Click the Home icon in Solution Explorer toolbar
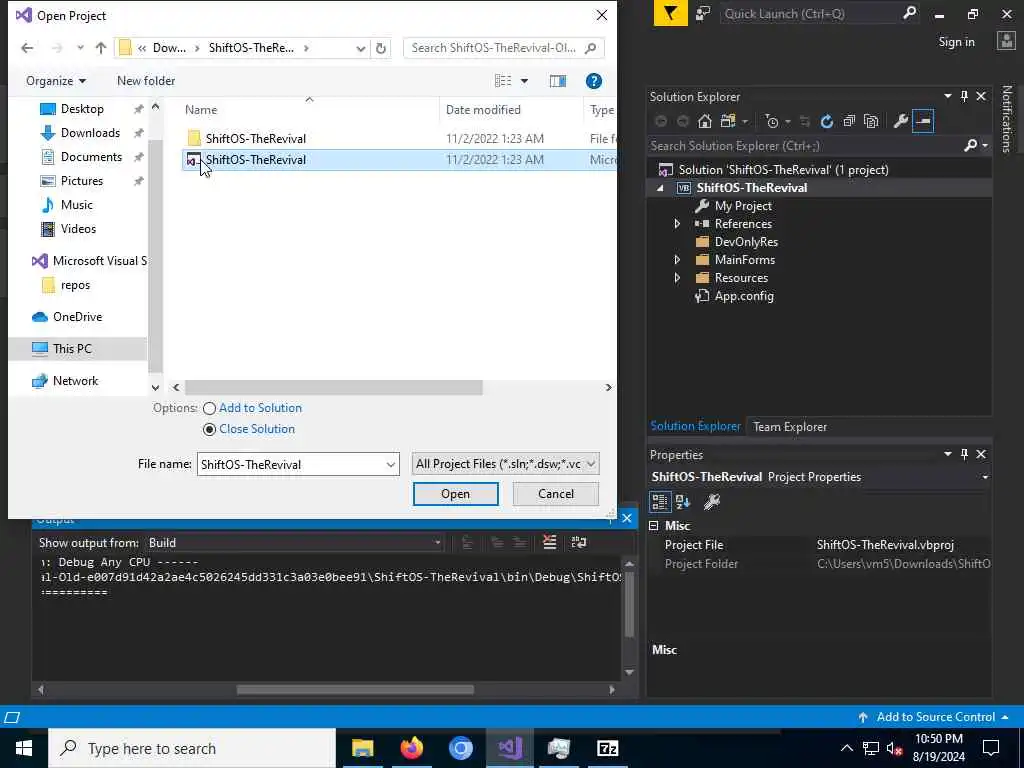The width and height of the screenshot is (1024, 768). [x=704, y=121]
